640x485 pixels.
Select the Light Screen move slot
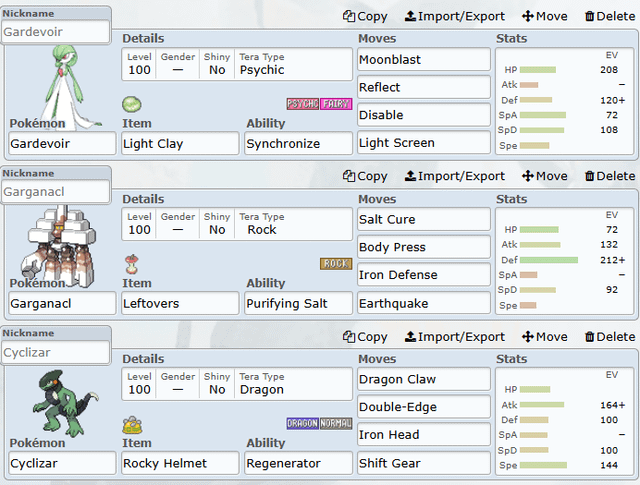pyautogui.click(x=424, y=143)
